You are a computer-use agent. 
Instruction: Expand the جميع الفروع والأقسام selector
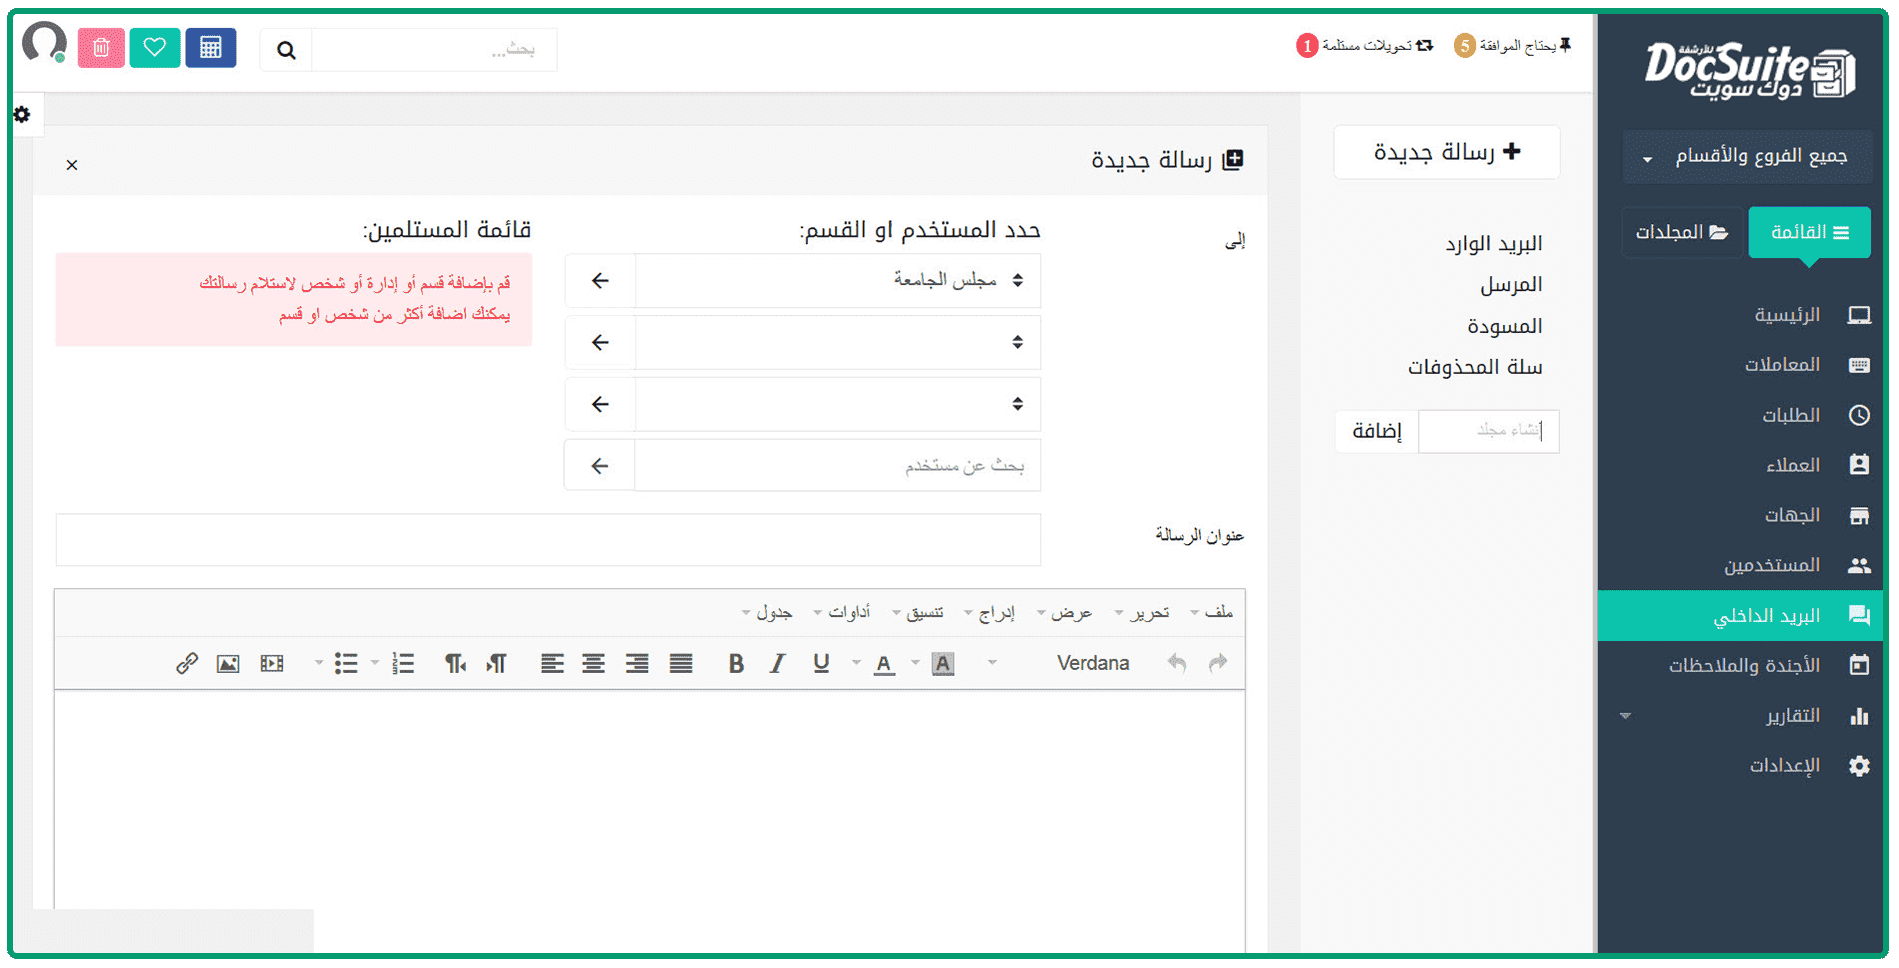(1747, 157)
